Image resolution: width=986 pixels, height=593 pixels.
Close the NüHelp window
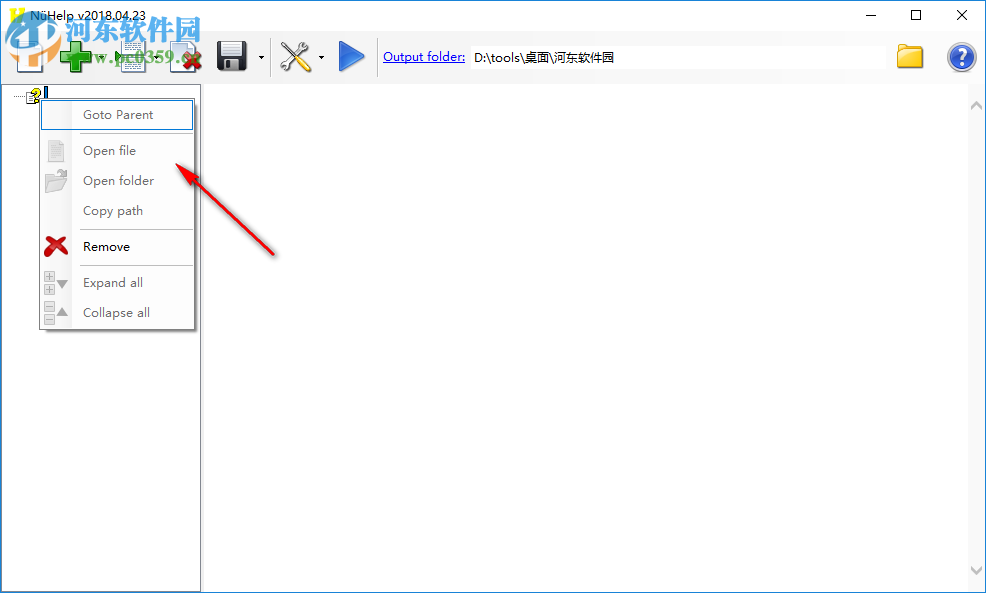coord(961,15)
